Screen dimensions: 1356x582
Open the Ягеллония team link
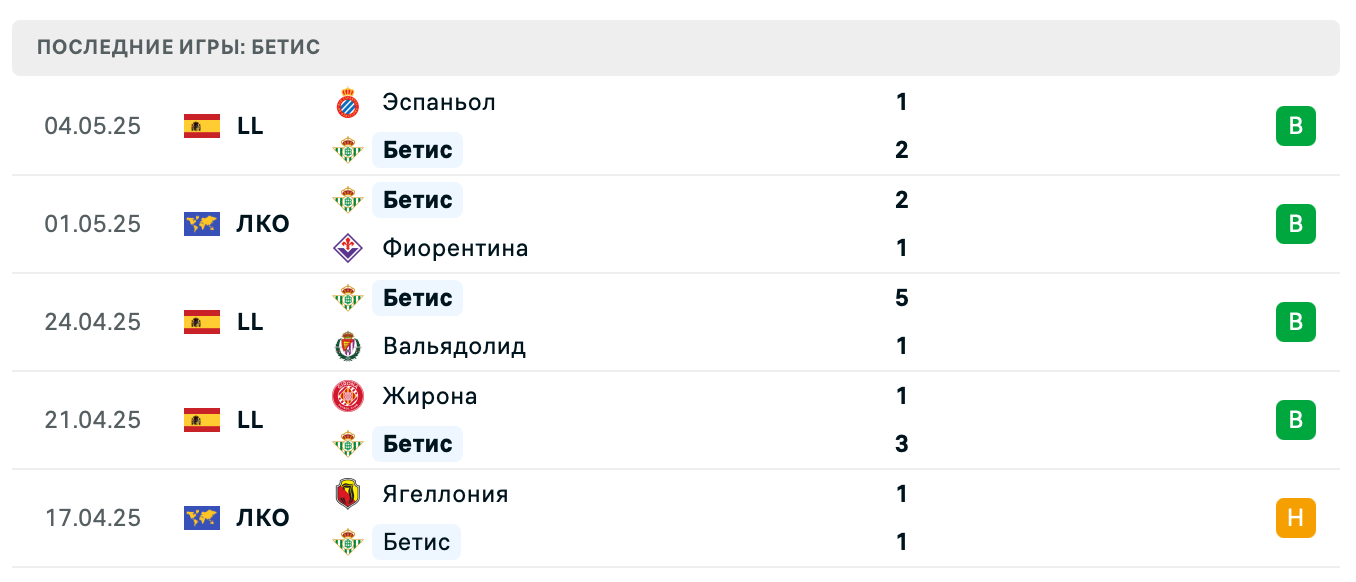[445, 494]
